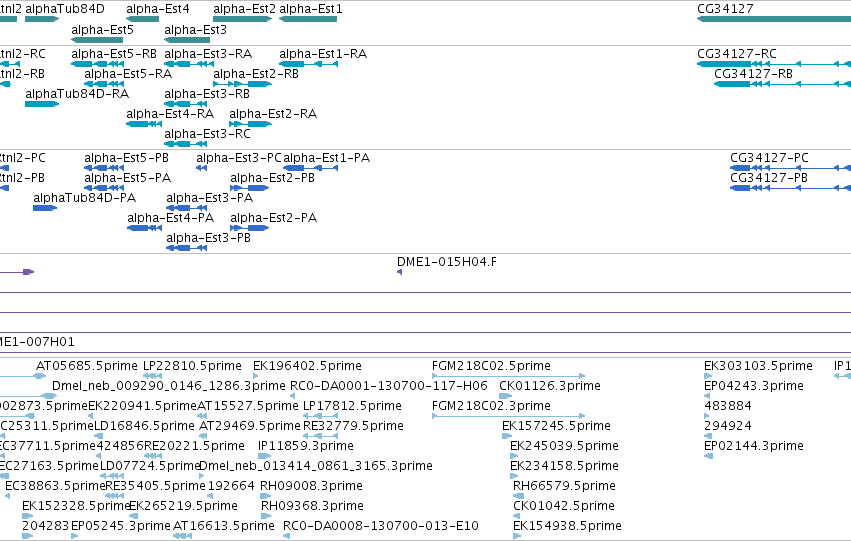This screenshot has width=851, height=541.
Task: Select protein alpha-Est1-PA
Action: coord(310,168)
